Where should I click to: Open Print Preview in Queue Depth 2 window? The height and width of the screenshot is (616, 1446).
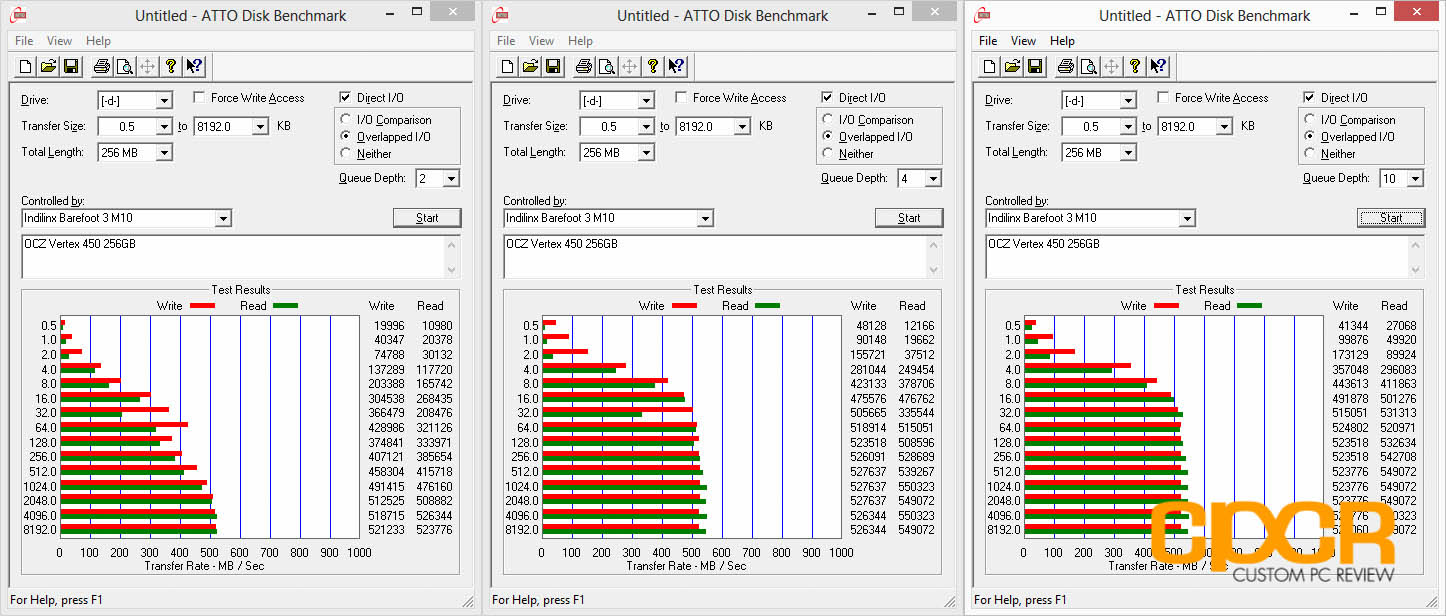(124, 66)
